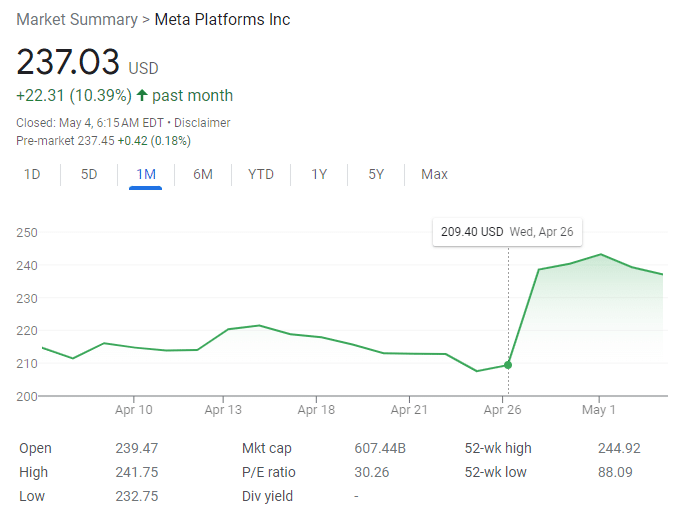This screenshot has width=683, height=514.
Task: Click the 200 y-axis label
Action: coord(27,396)
